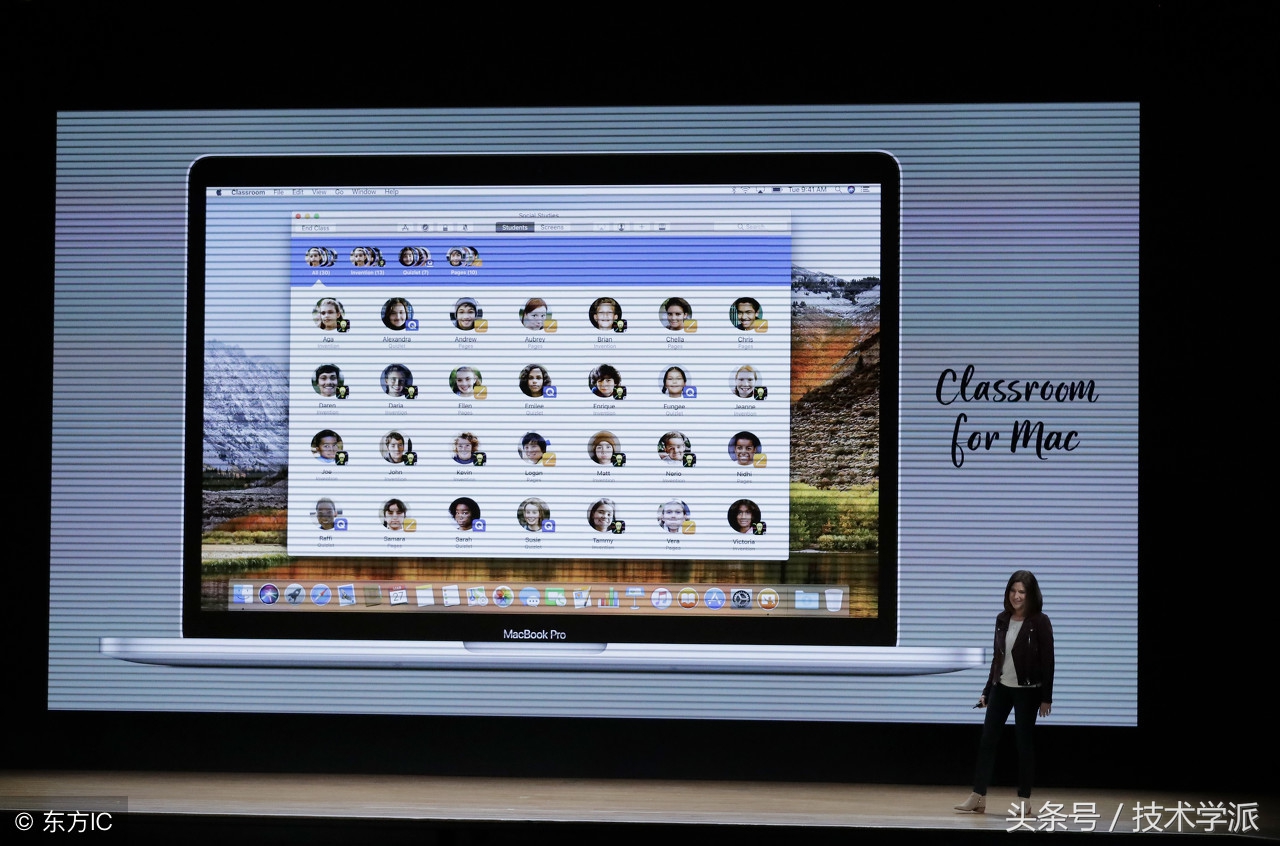Click the plus toolbar icon
This screenshot has height=846, width=1280.
tap(641, 228)
